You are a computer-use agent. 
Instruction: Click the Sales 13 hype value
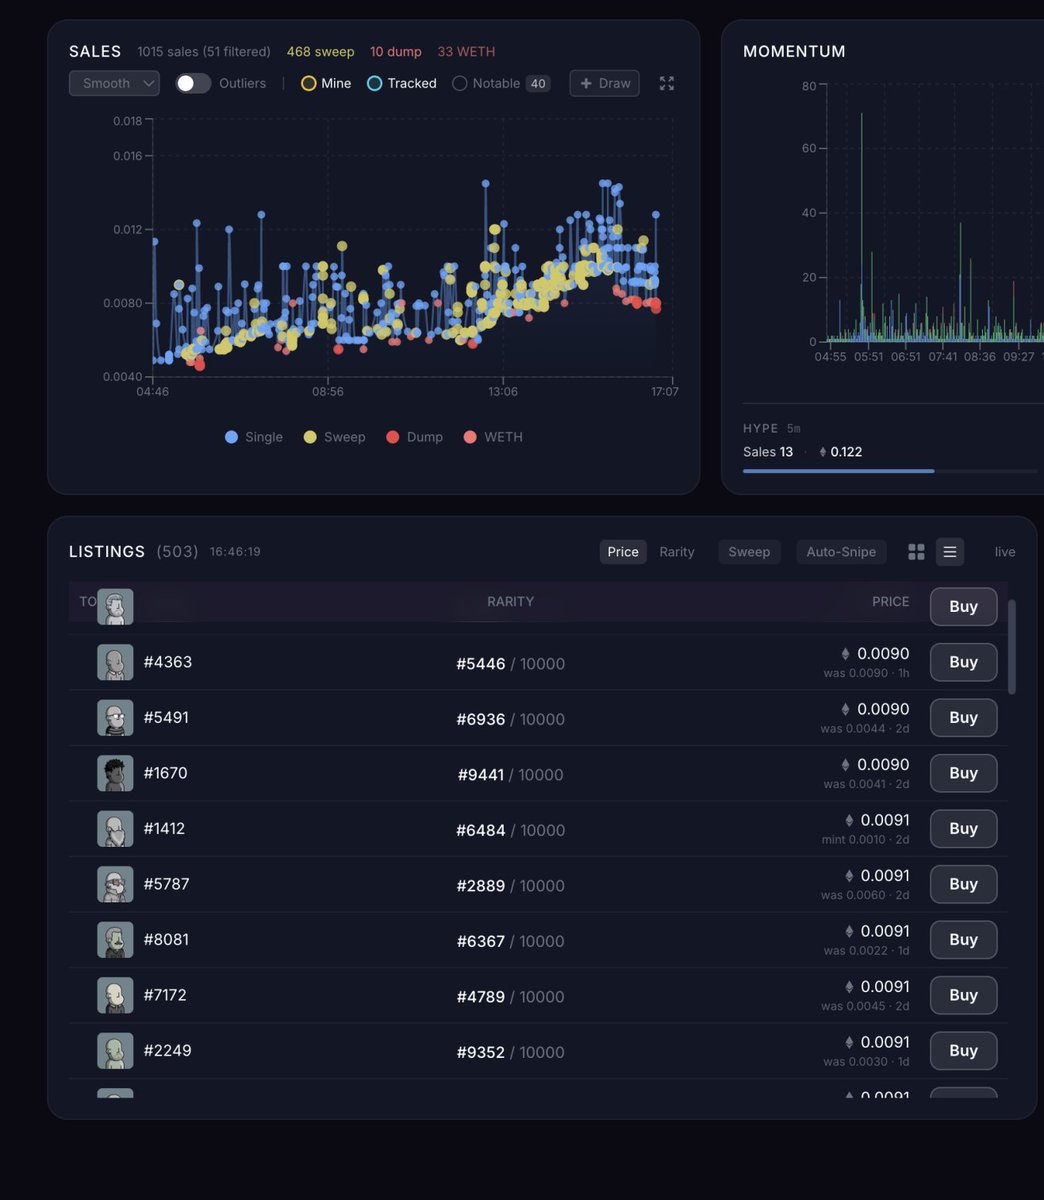[x=768, y=452]
